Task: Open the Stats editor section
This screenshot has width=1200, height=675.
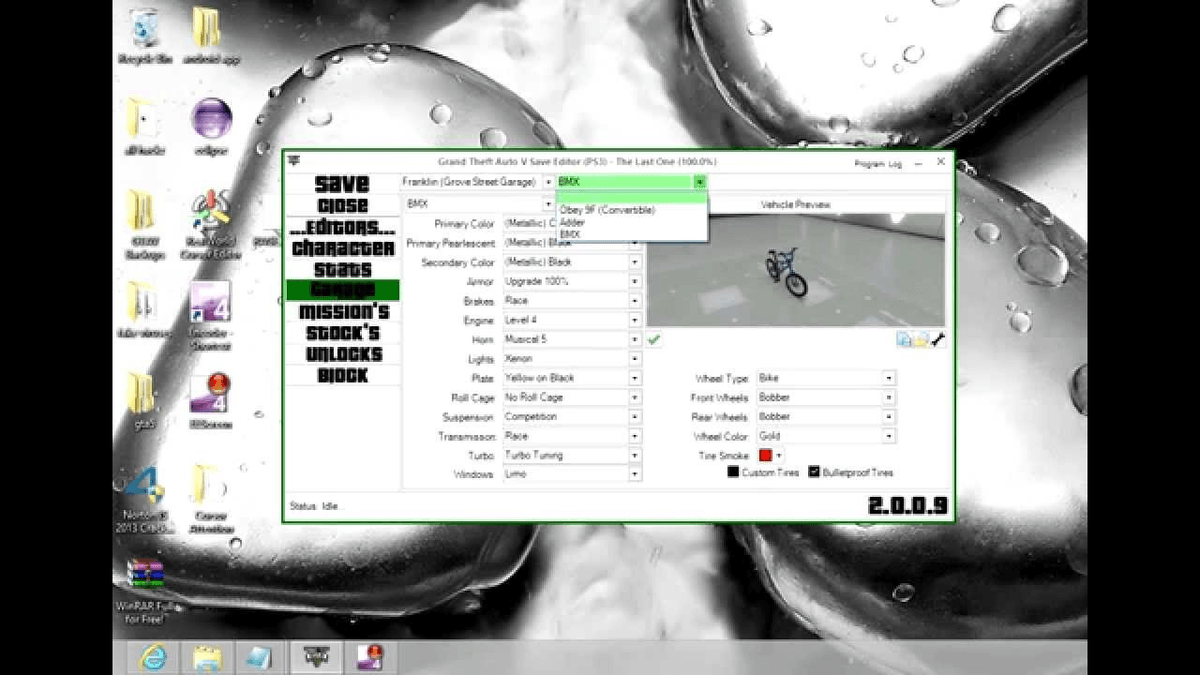Action: click(343, 270)
